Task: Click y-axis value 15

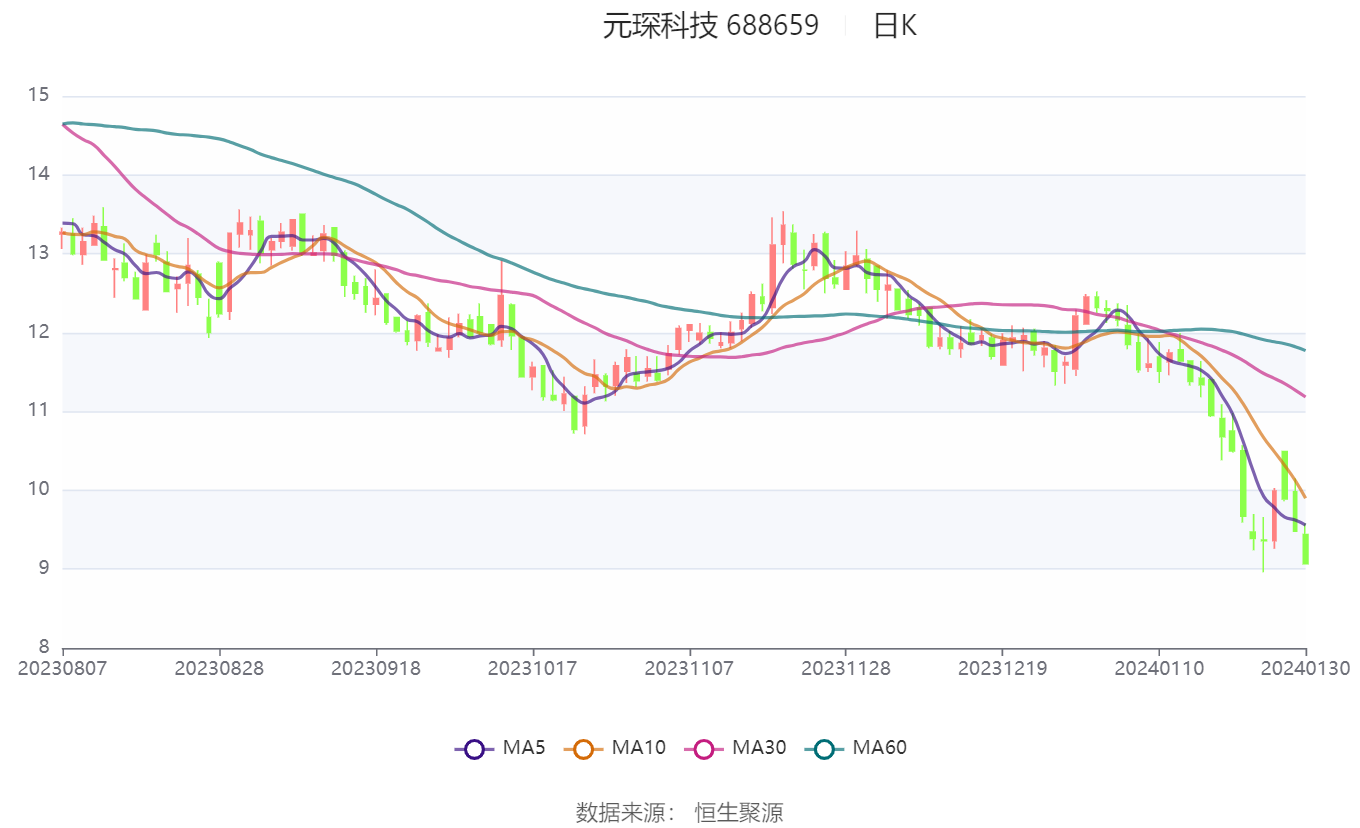Action: click(x=39, y=96)
